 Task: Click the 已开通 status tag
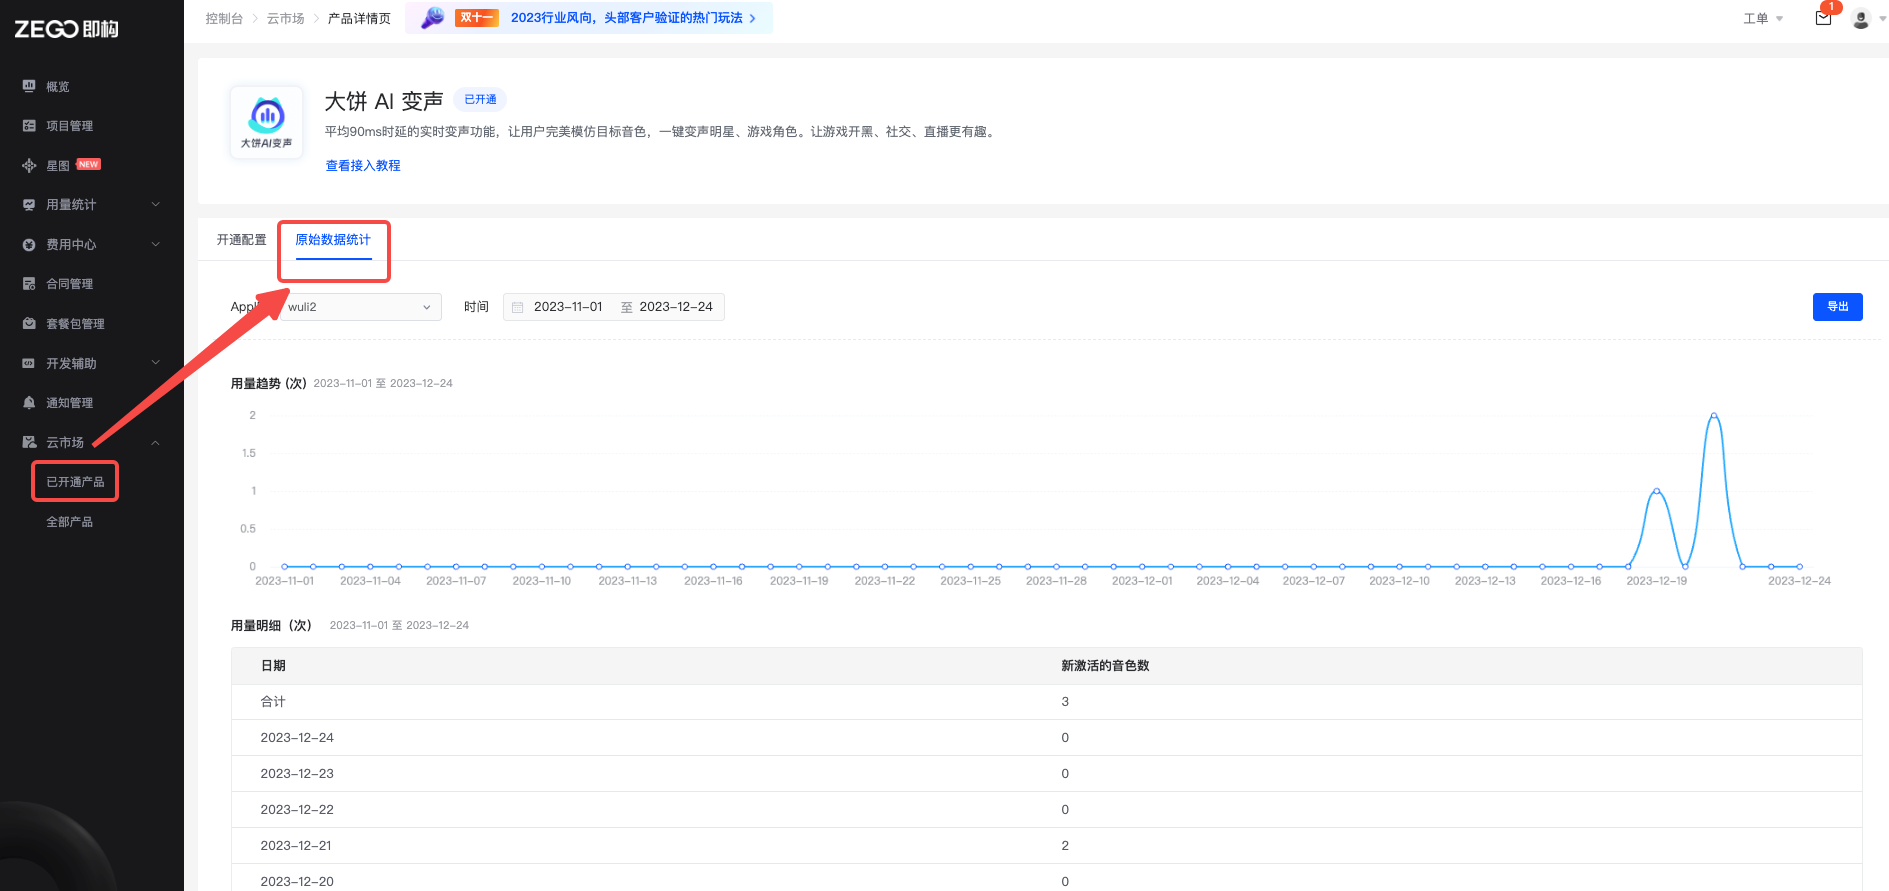pos(480,99)
